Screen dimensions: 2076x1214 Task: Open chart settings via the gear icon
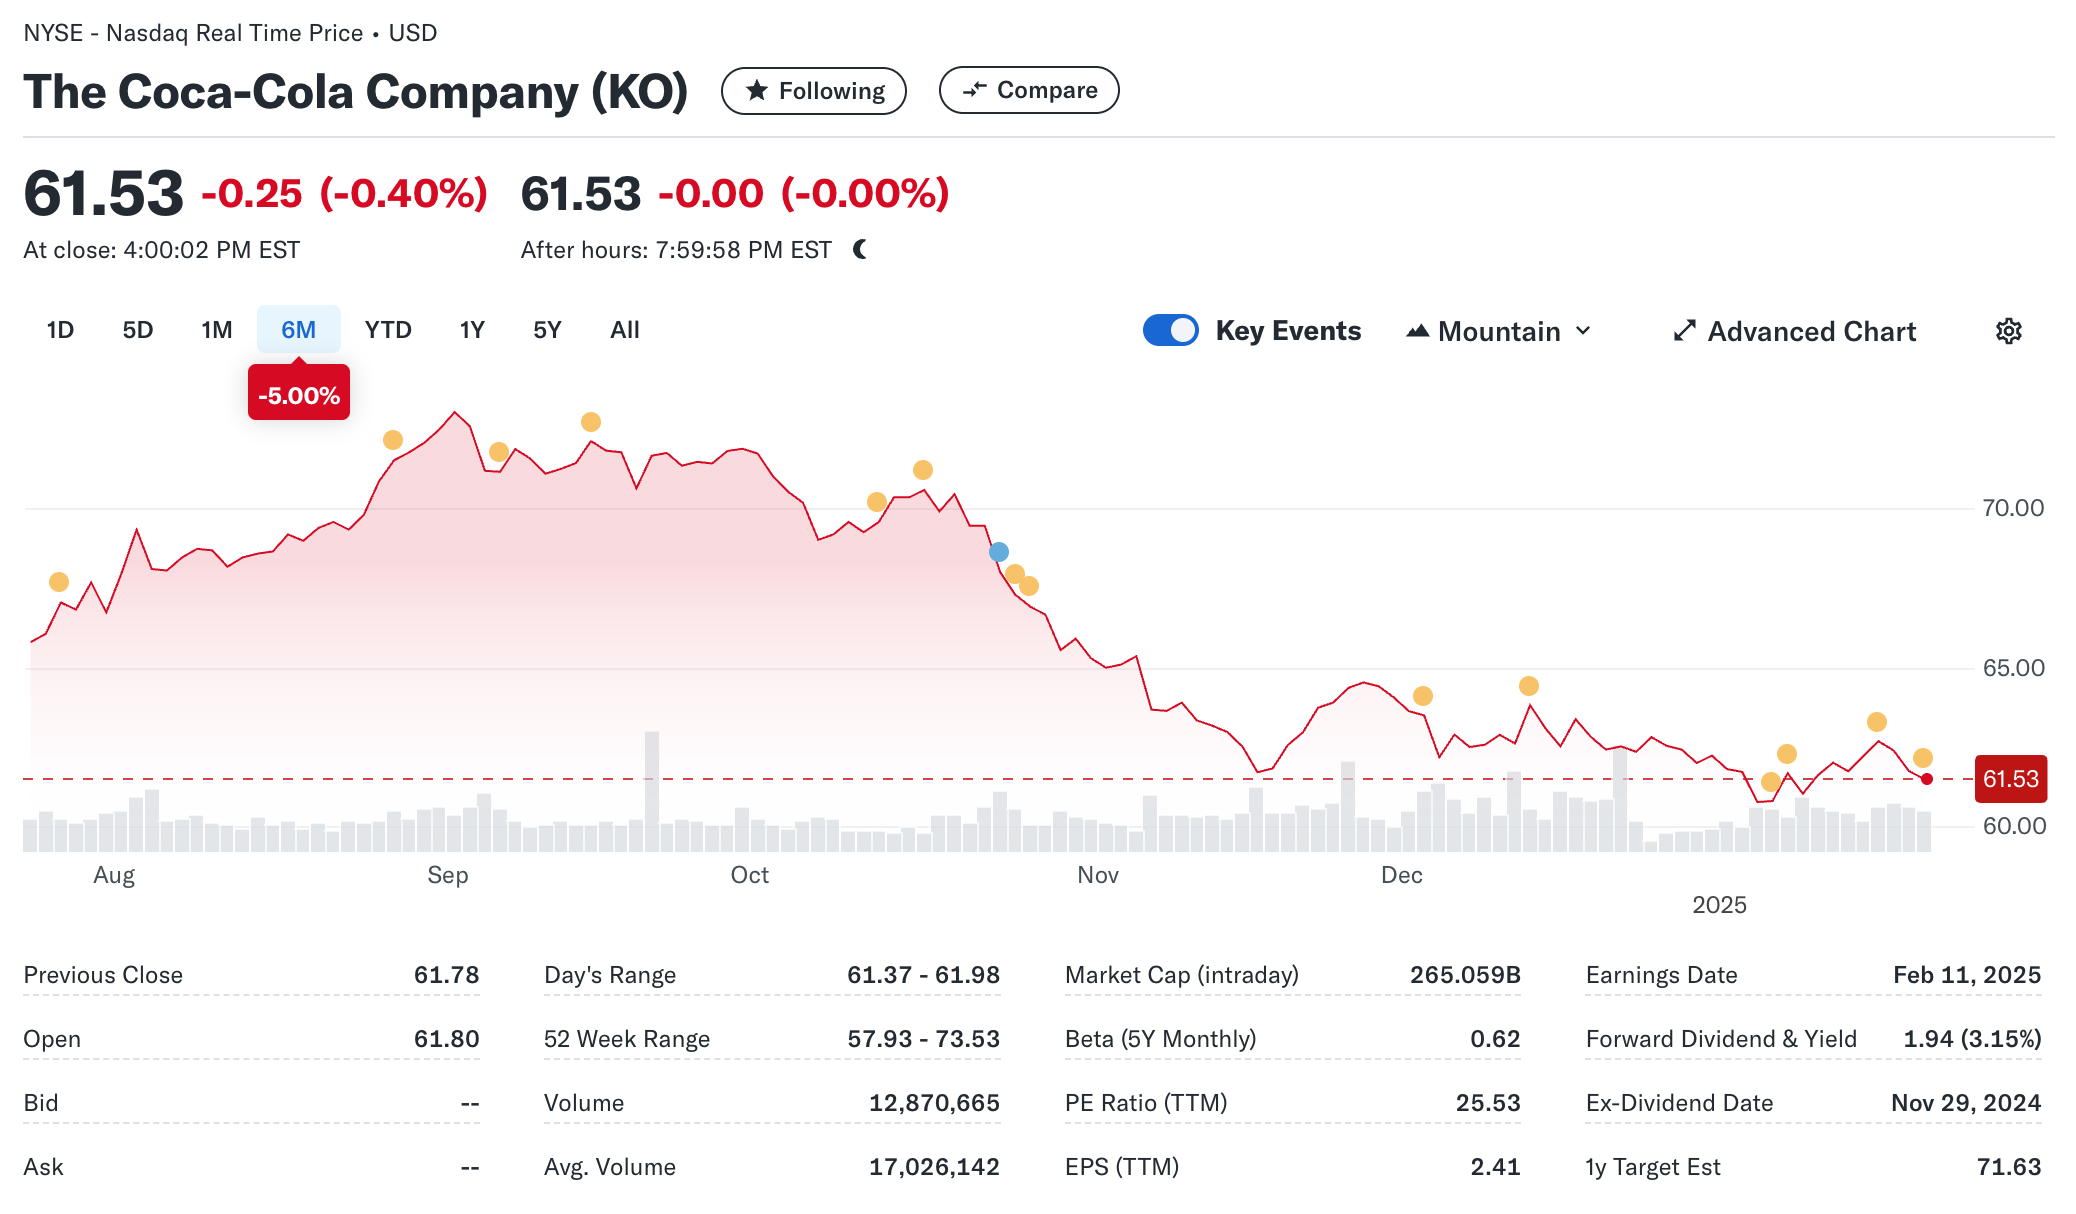coord(2008,331)
